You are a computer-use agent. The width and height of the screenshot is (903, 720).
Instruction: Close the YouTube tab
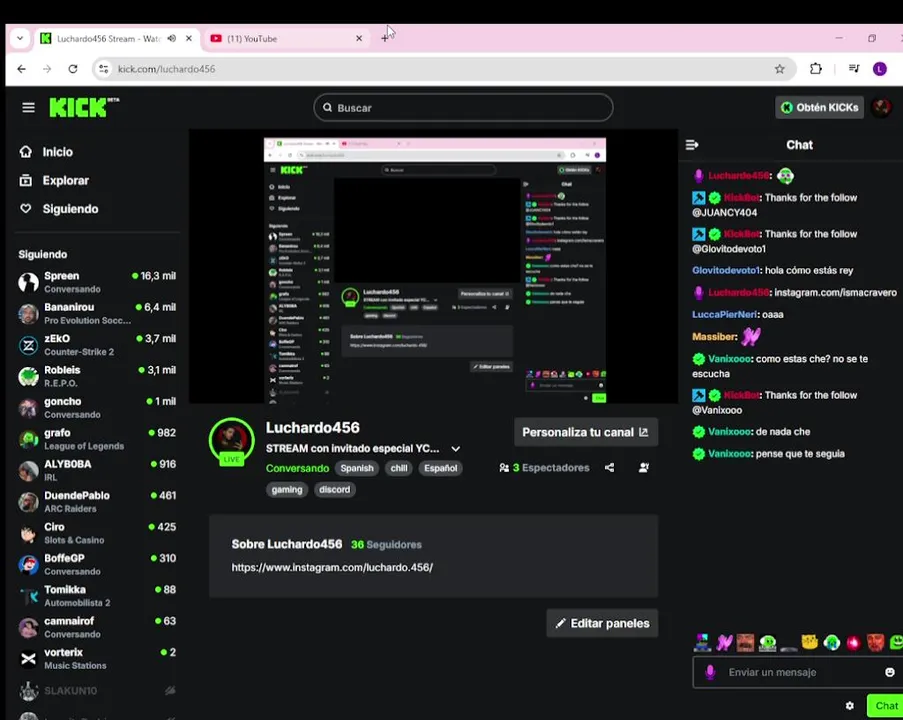coord(359,39)
